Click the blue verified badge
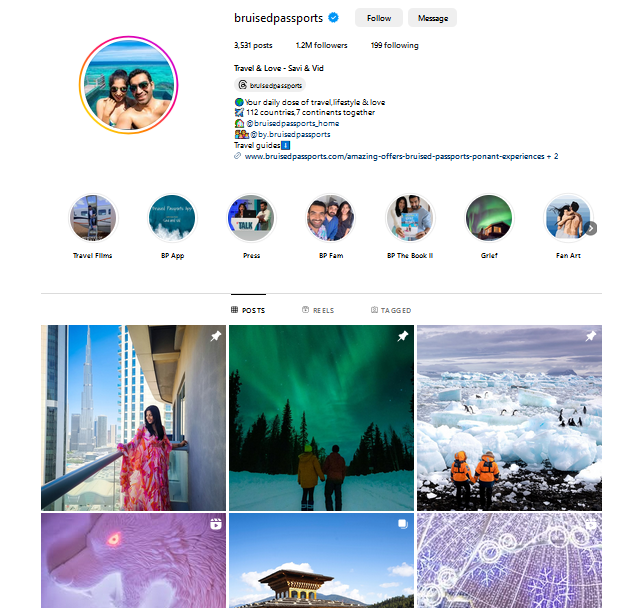Viewport: 640px width, 608px height. tap(333, 18)
